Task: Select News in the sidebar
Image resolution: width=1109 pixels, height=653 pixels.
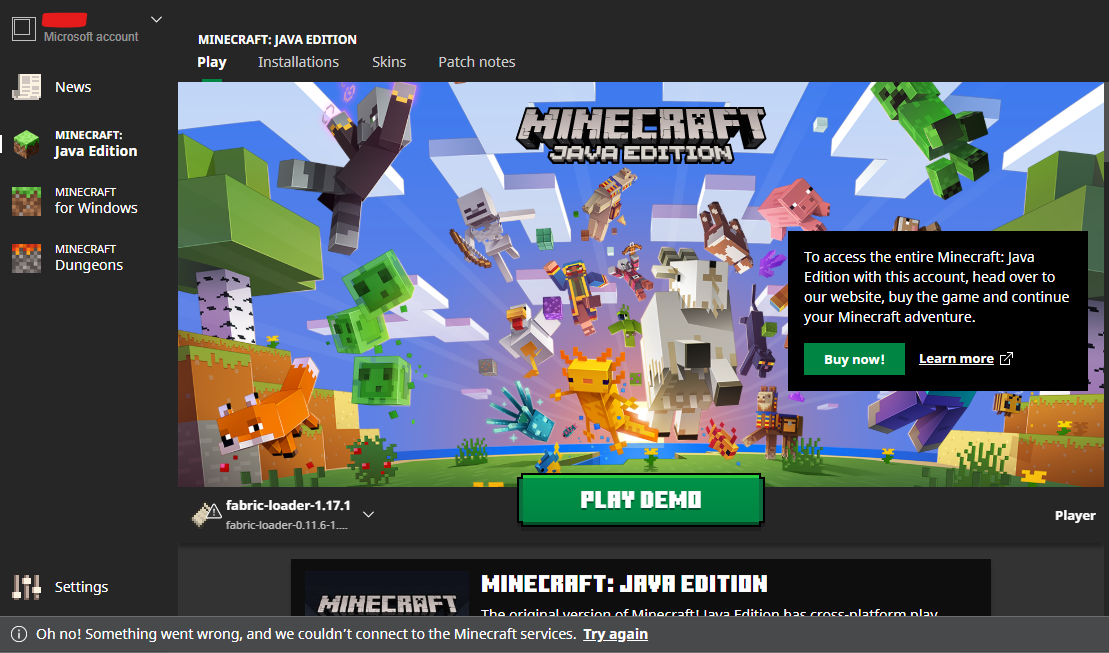Action: coord(73,87)
